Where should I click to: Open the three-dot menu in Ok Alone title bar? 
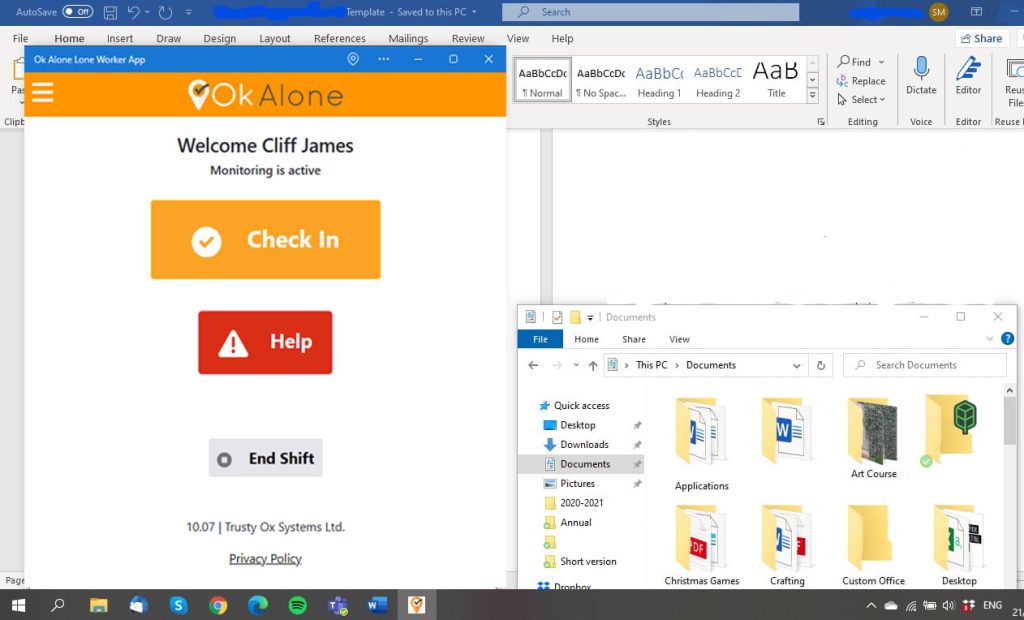pyautogui.click(x=383, y=59)
